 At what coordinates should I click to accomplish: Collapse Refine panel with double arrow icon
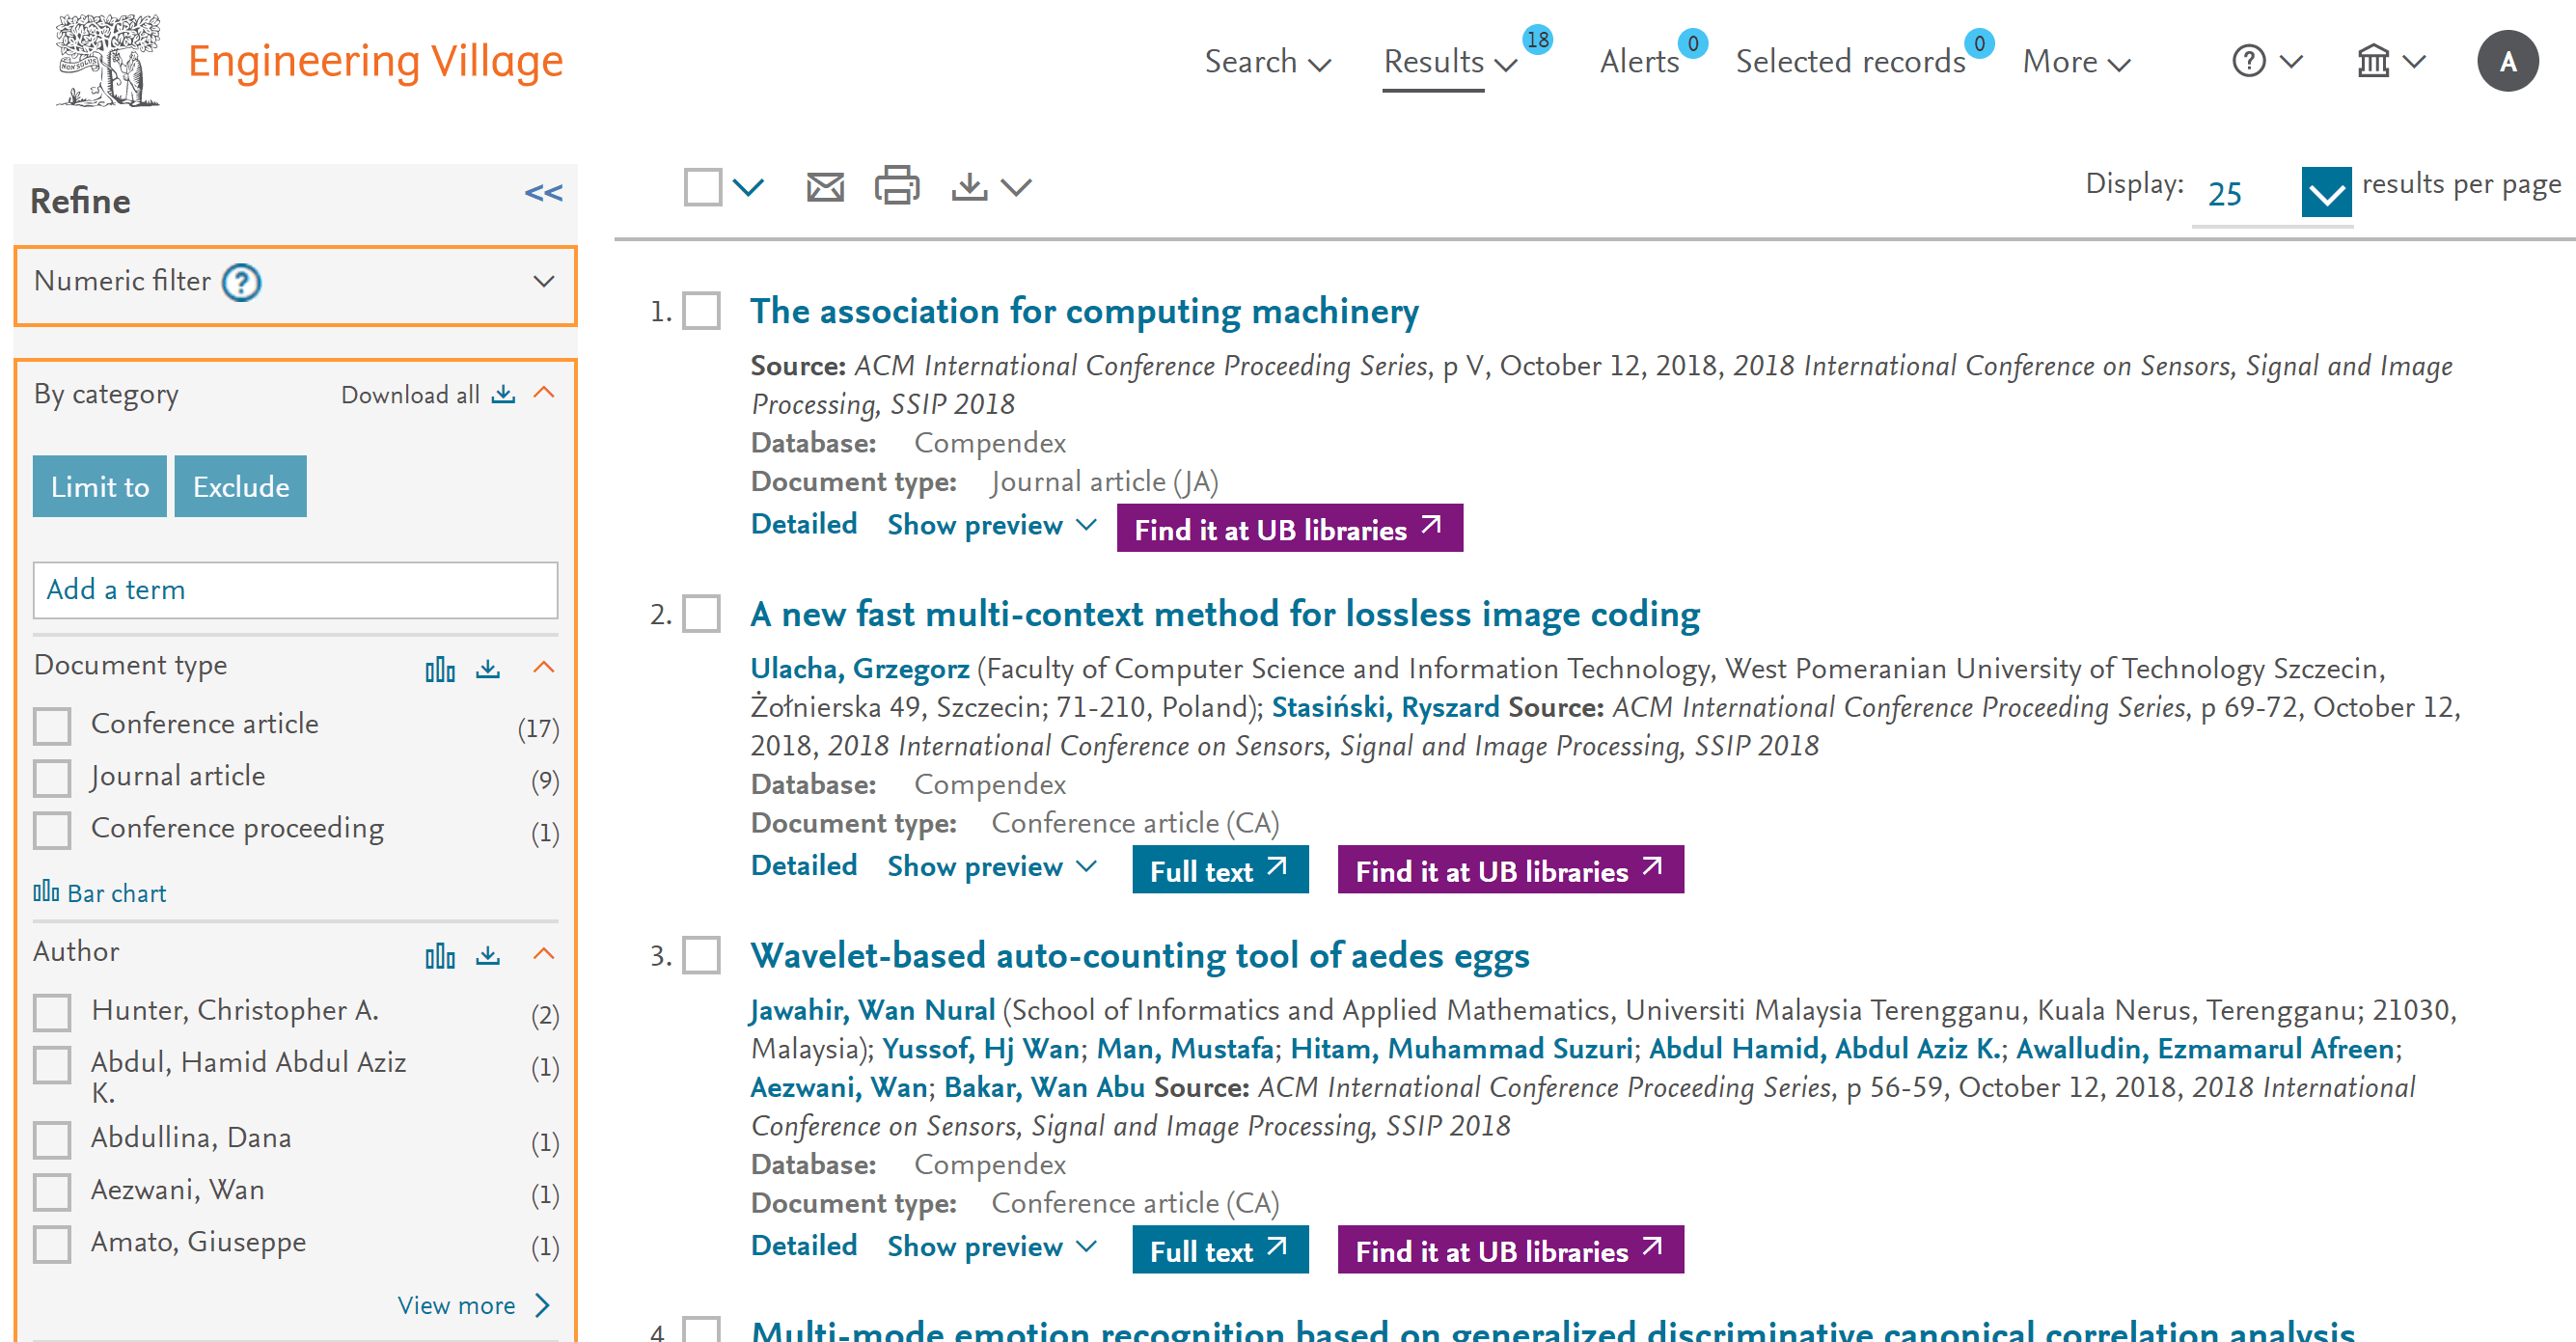tap(544, 193)
